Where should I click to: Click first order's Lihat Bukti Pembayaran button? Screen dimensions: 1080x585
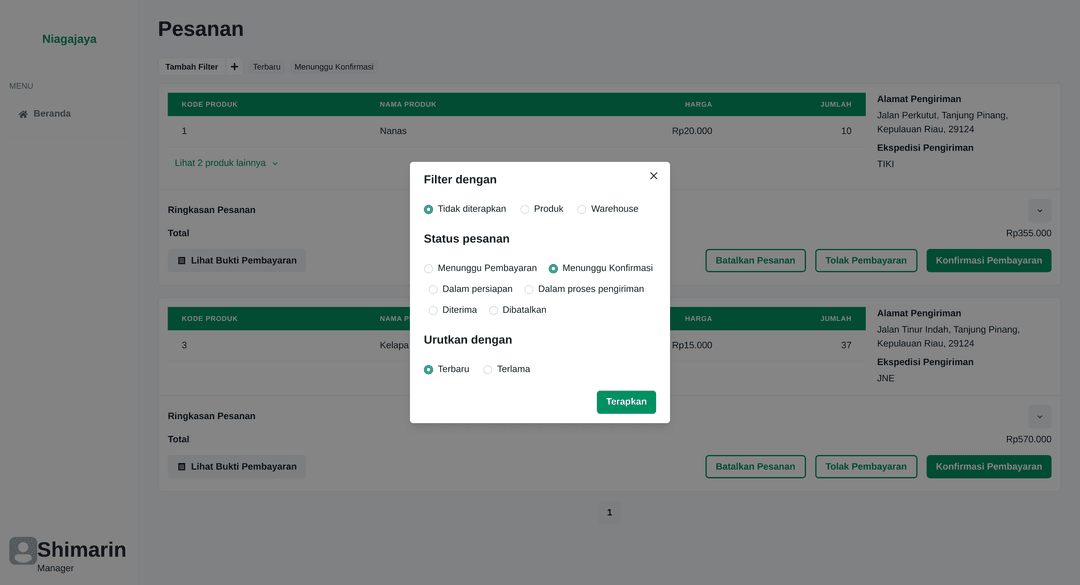point(237,260)
